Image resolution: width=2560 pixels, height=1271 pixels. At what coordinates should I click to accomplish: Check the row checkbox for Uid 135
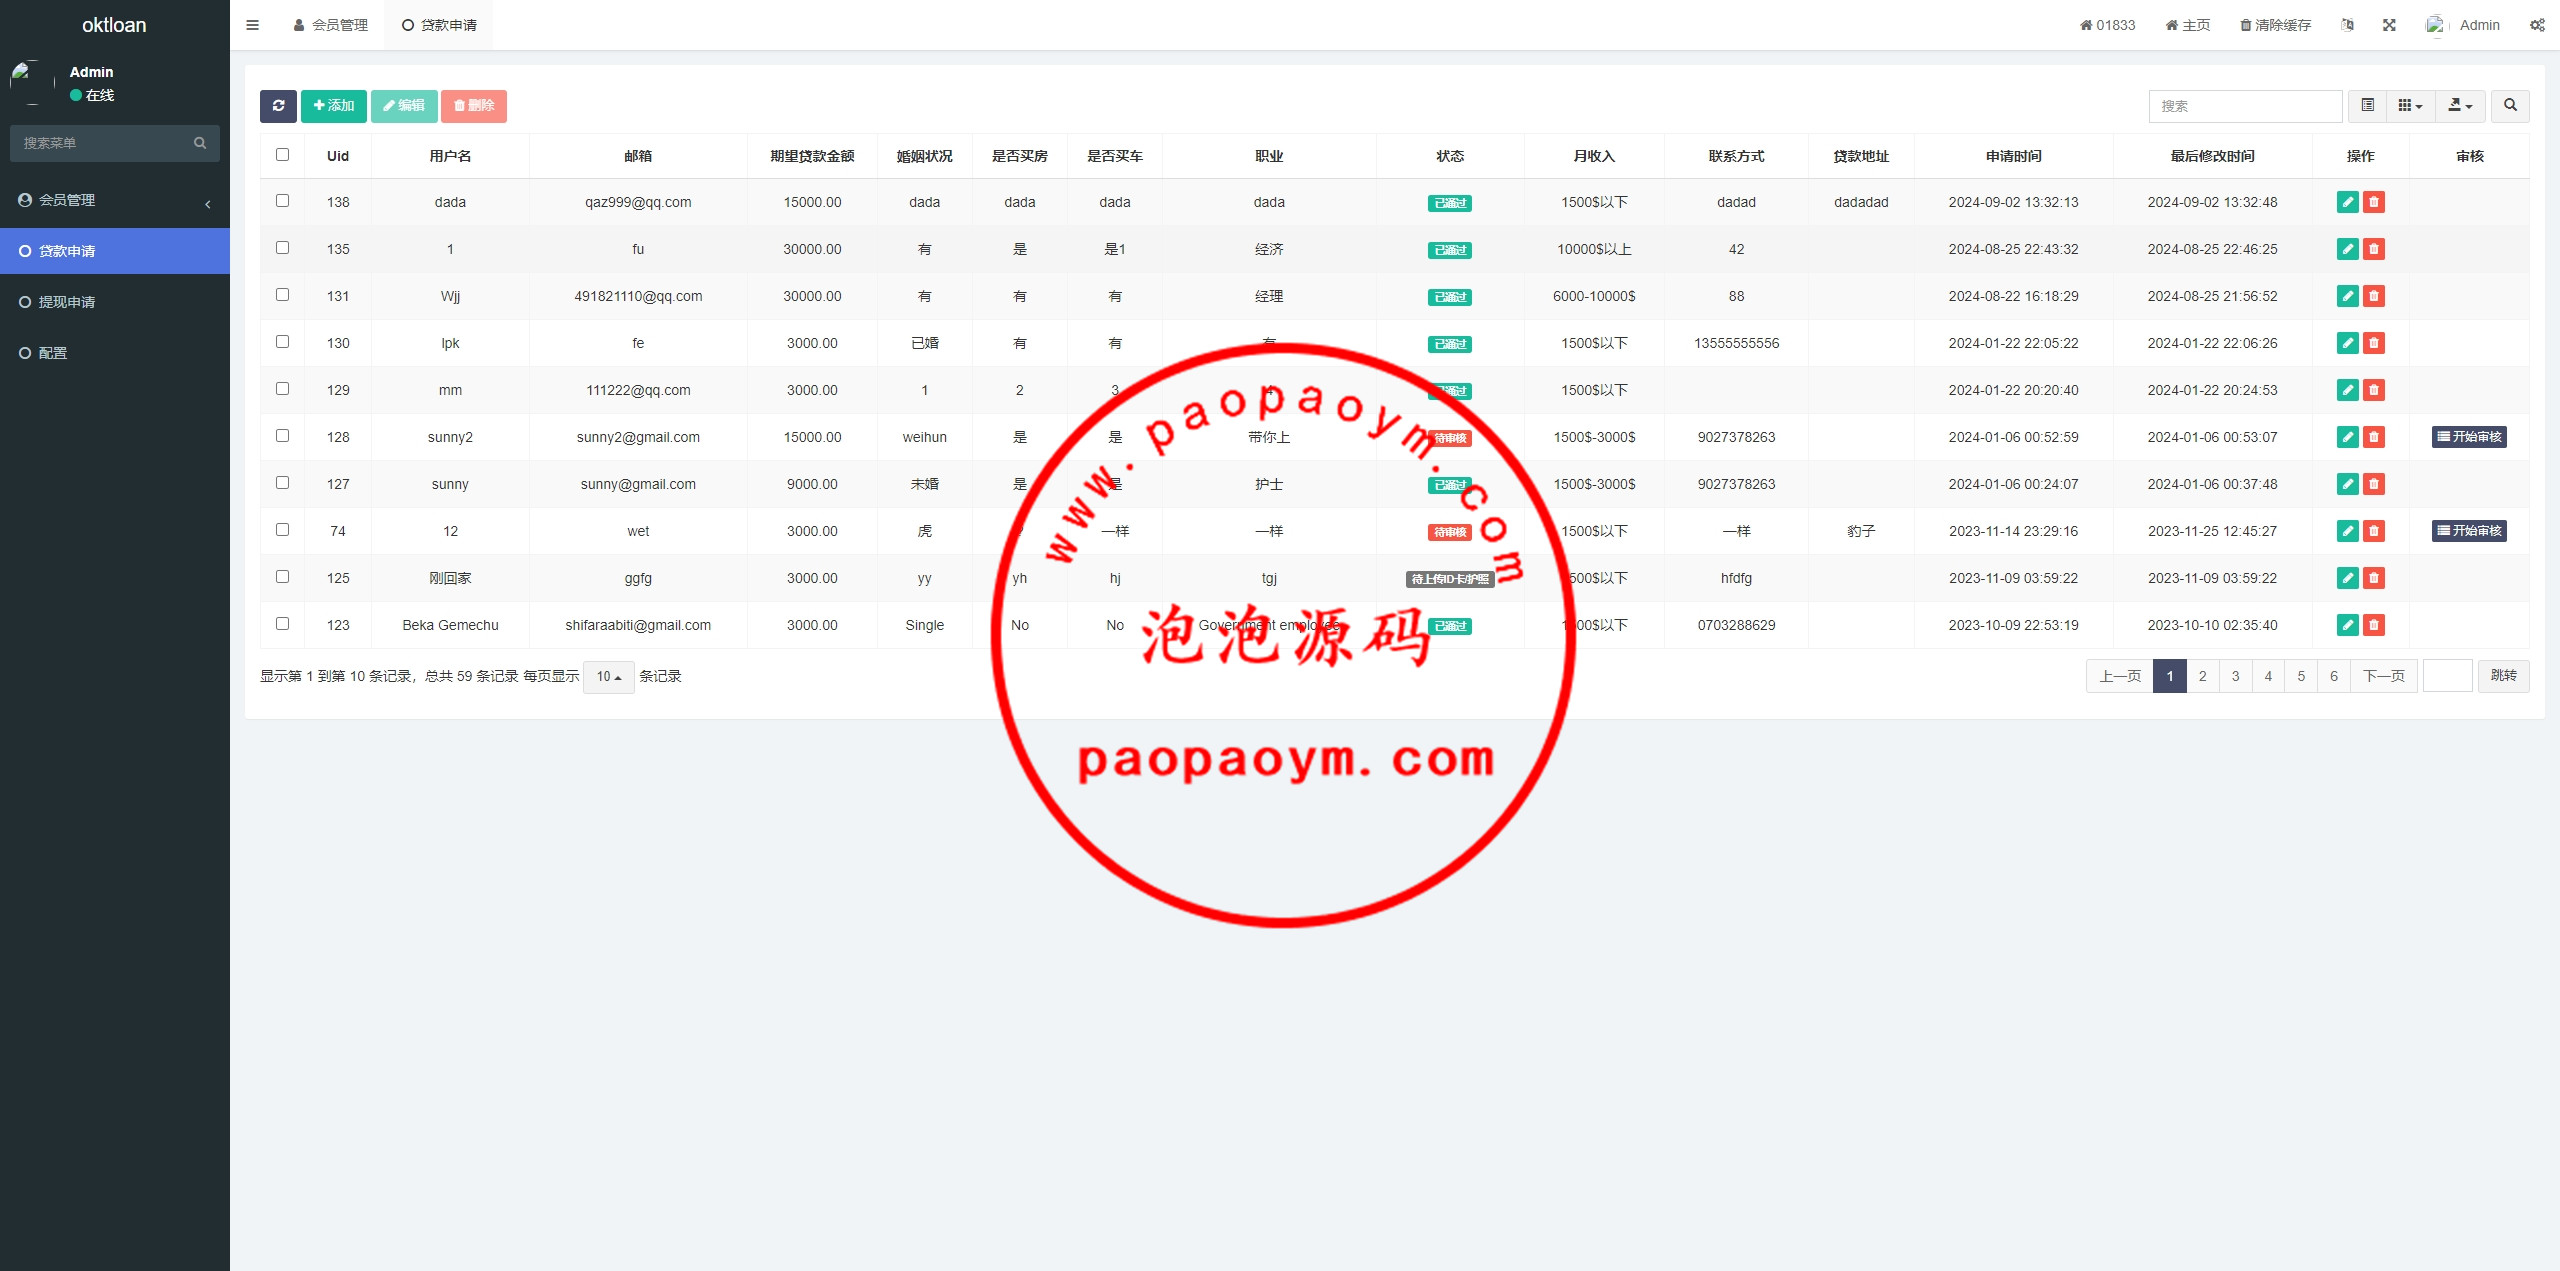click(282, 248)
